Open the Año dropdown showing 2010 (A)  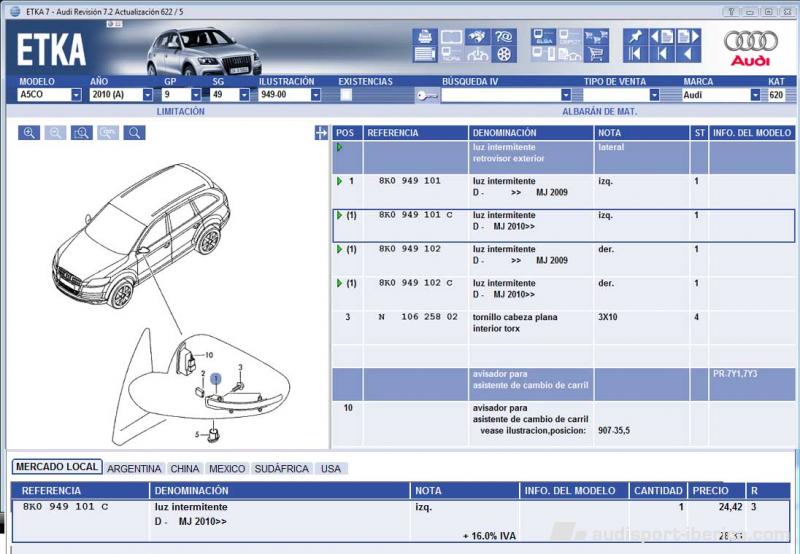point(147,95)
